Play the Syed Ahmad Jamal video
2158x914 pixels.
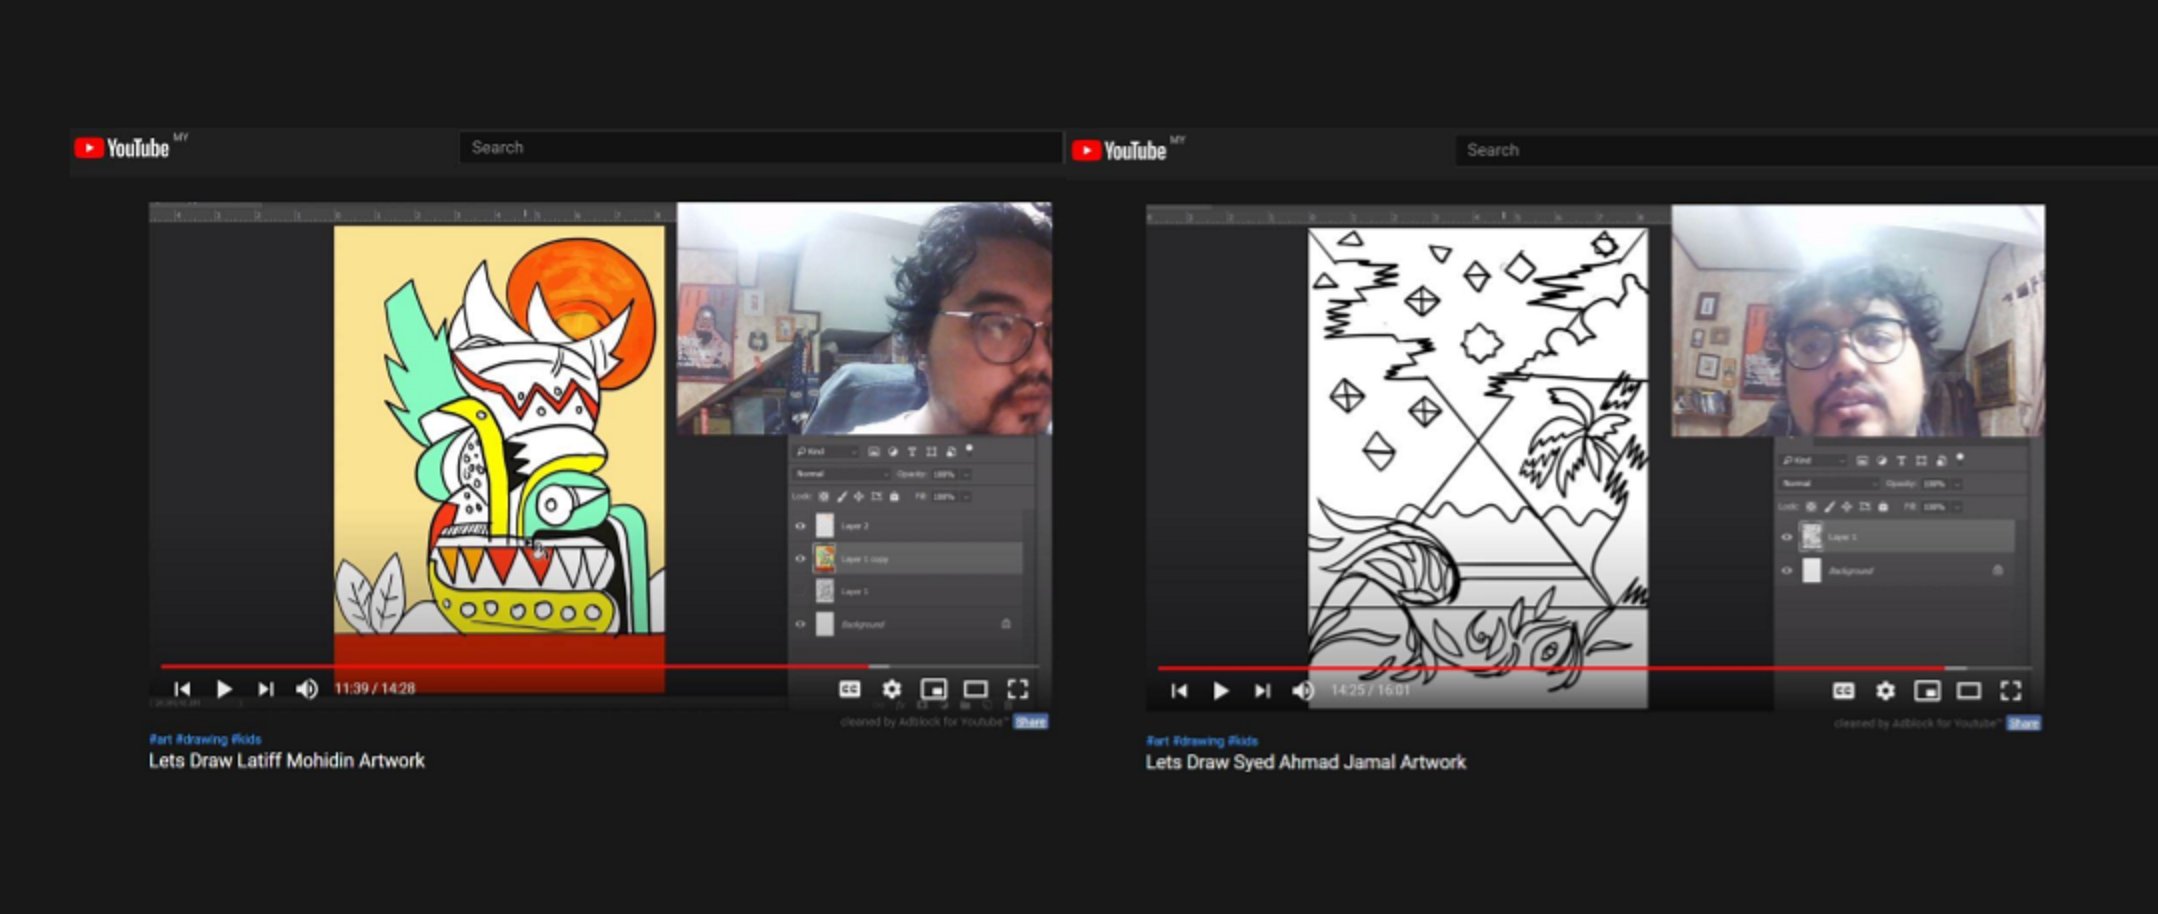pos(1221,691)
